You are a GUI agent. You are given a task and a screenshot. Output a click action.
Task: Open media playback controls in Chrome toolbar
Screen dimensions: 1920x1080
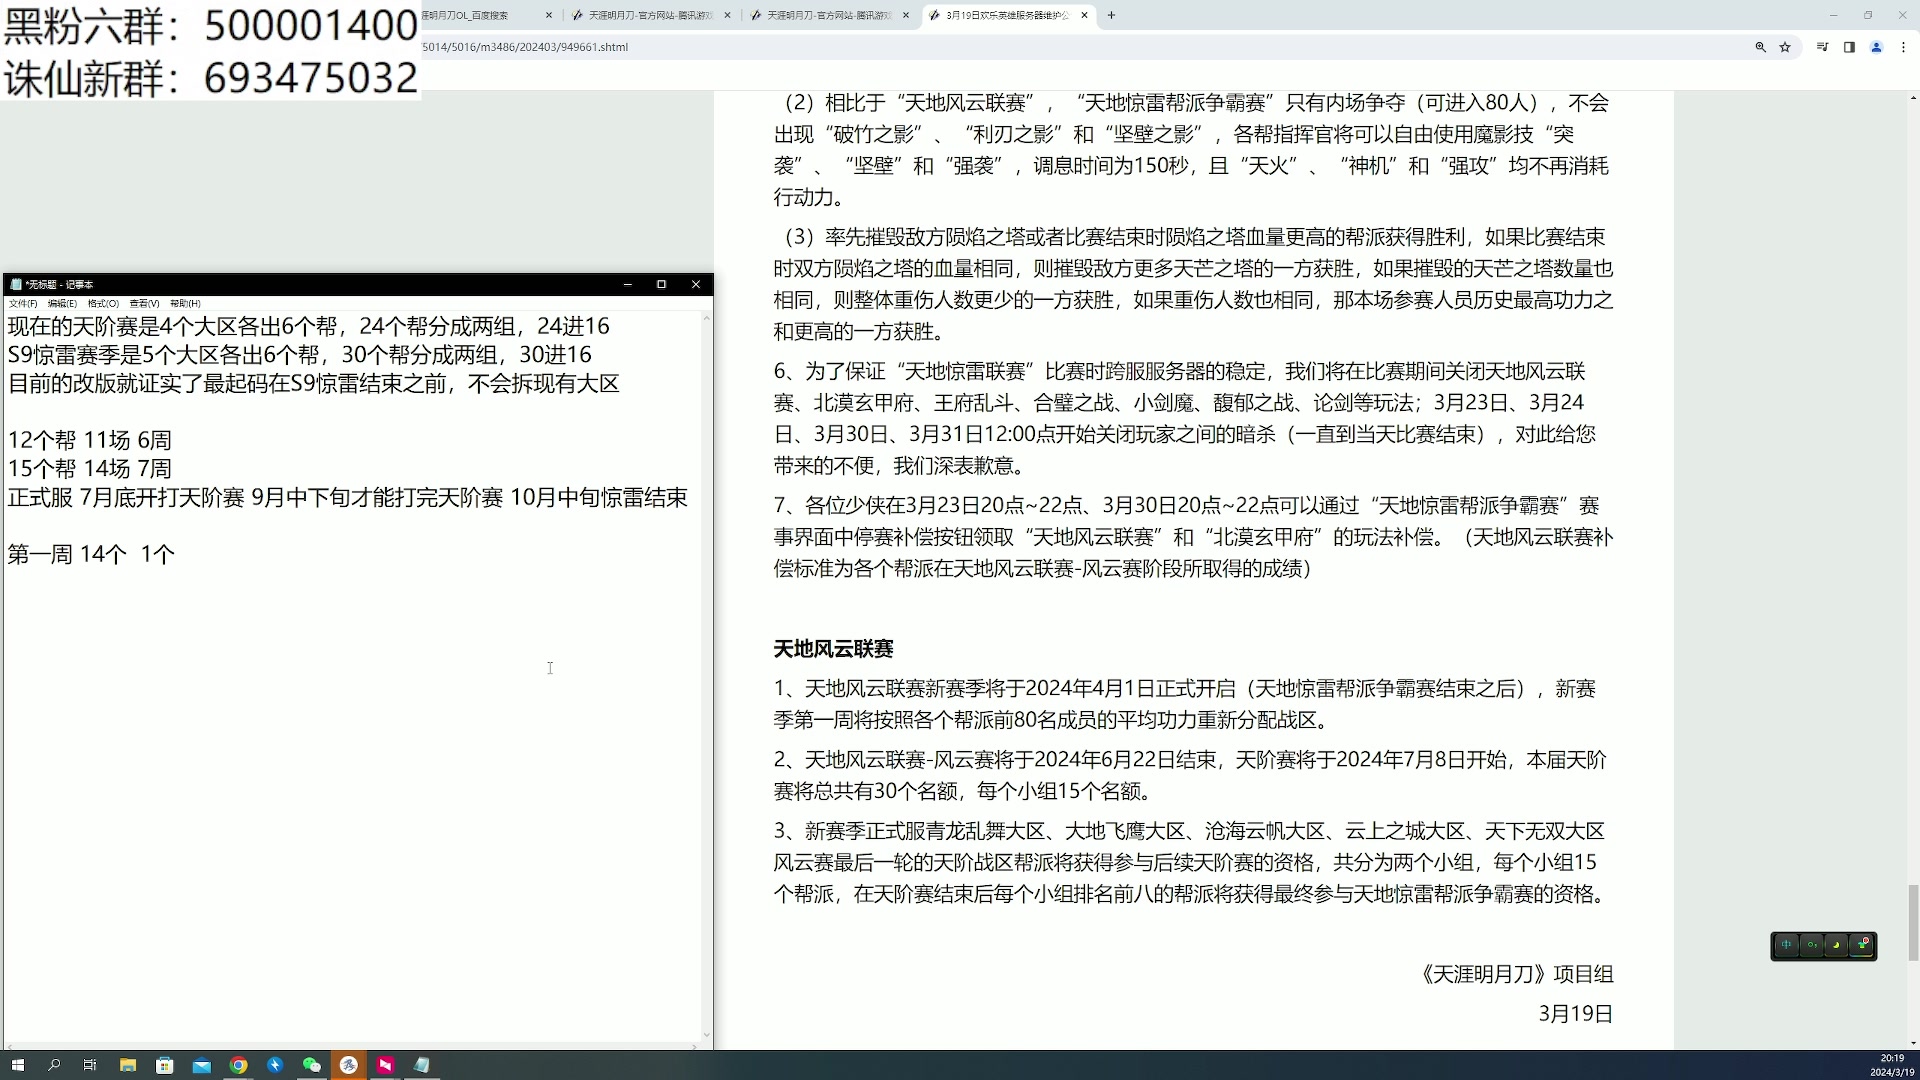point(1822,47)
